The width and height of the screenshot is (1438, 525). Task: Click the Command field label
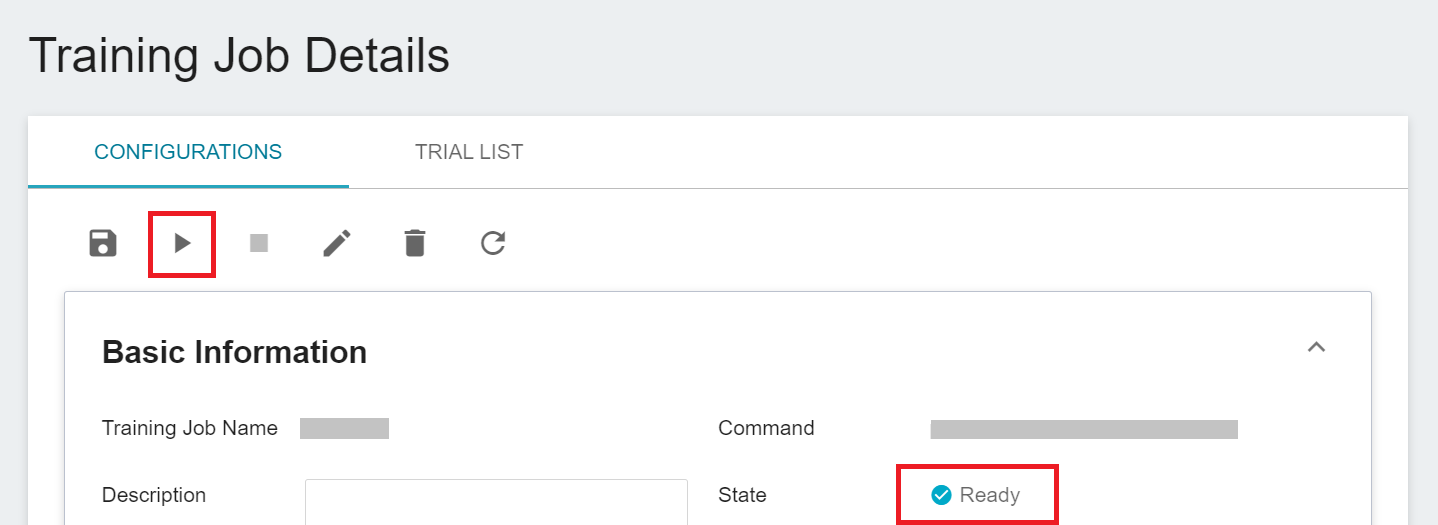pos(766,428)
